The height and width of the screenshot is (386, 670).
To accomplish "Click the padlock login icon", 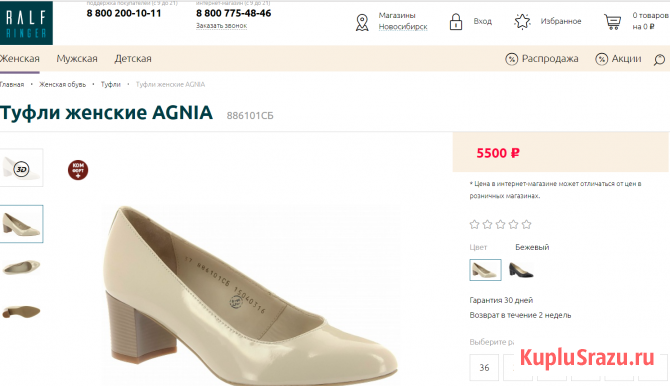I will click(455, 22).
